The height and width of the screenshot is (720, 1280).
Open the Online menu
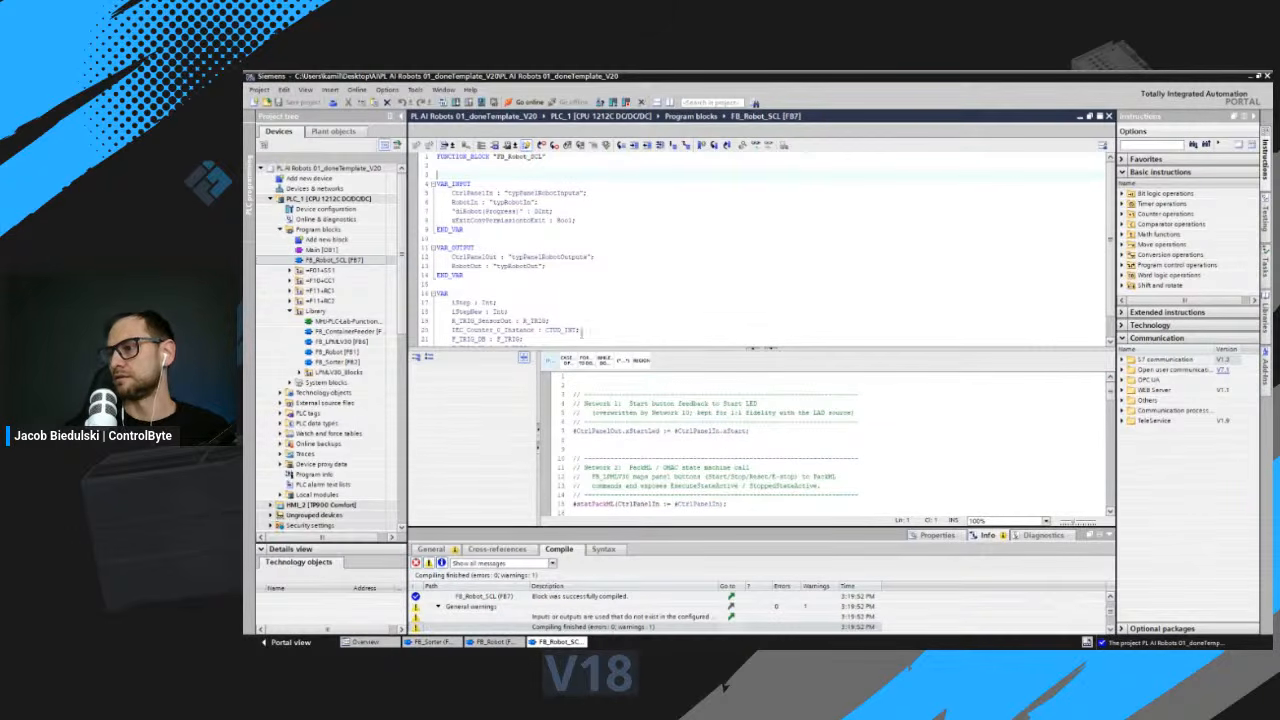click(357, 90)
